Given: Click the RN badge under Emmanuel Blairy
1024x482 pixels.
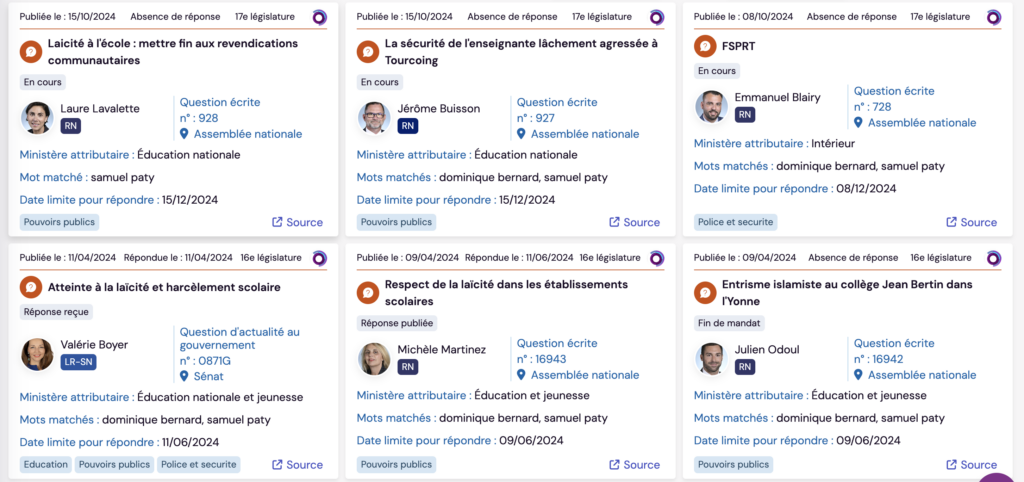Looking at the screenshot, I should point(745,115).
